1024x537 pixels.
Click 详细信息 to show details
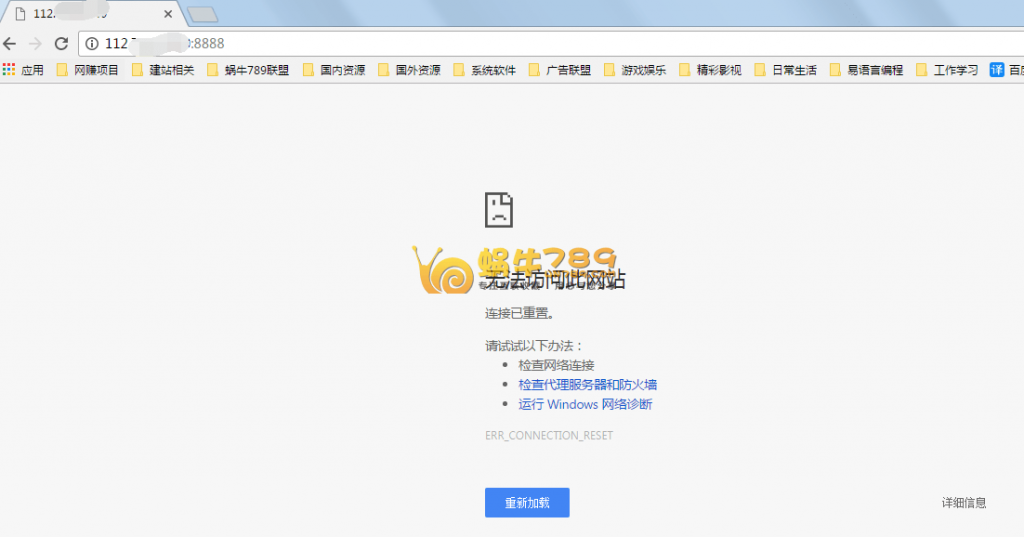coord(964,503)
